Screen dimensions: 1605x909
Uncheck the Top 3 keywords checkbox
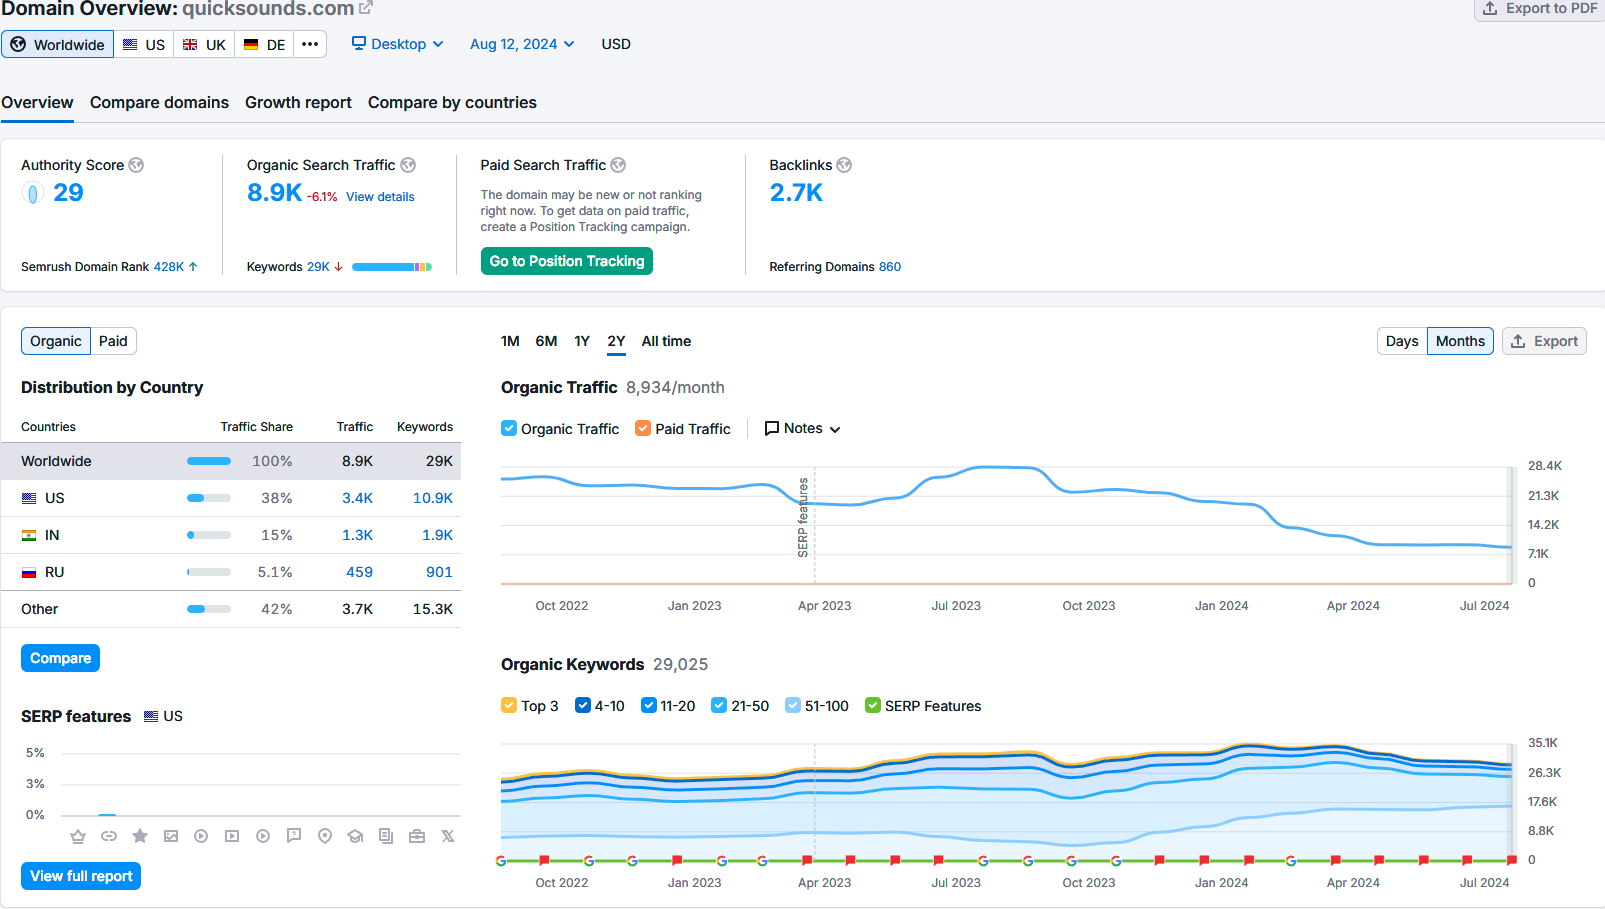click(x=509, y=706)
